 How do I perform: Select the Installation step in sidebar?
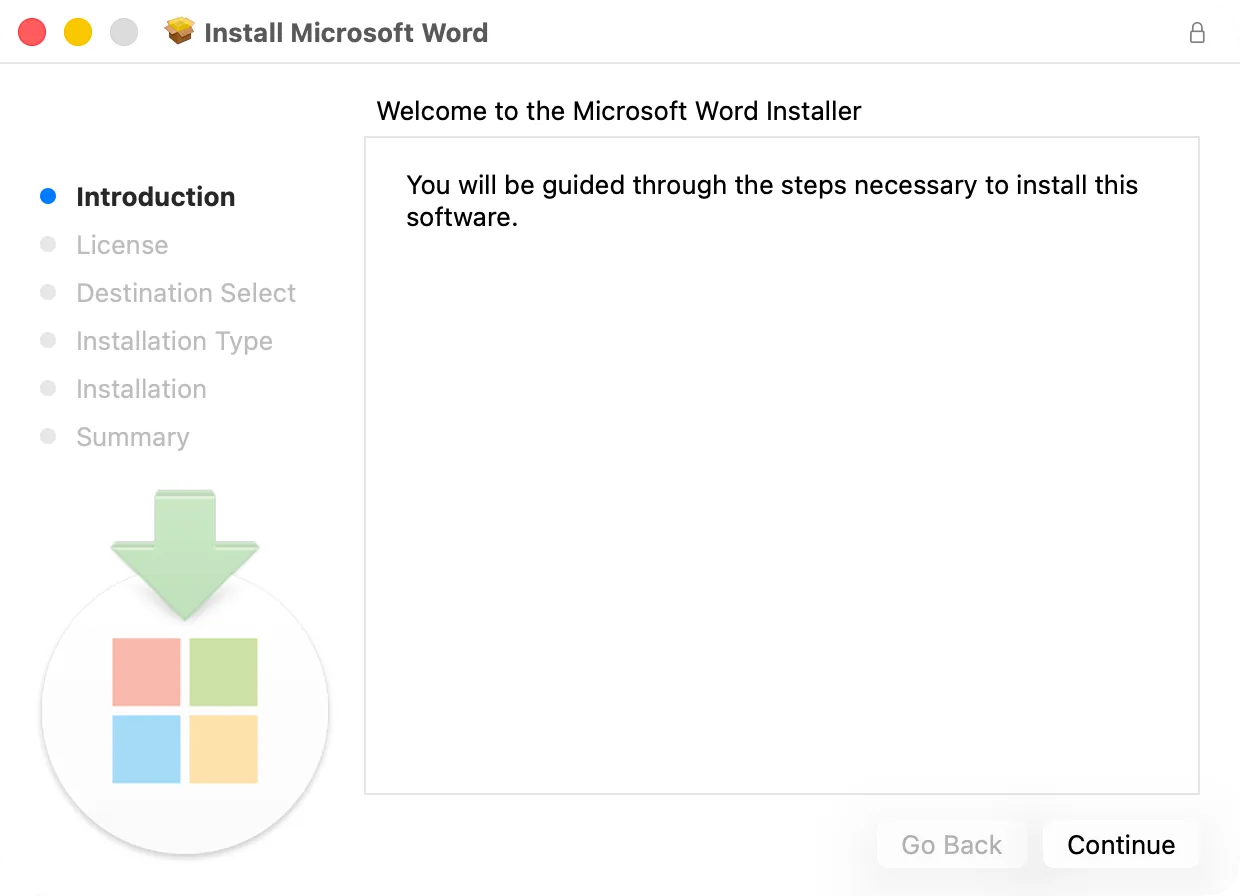click(x=141, y=389)
